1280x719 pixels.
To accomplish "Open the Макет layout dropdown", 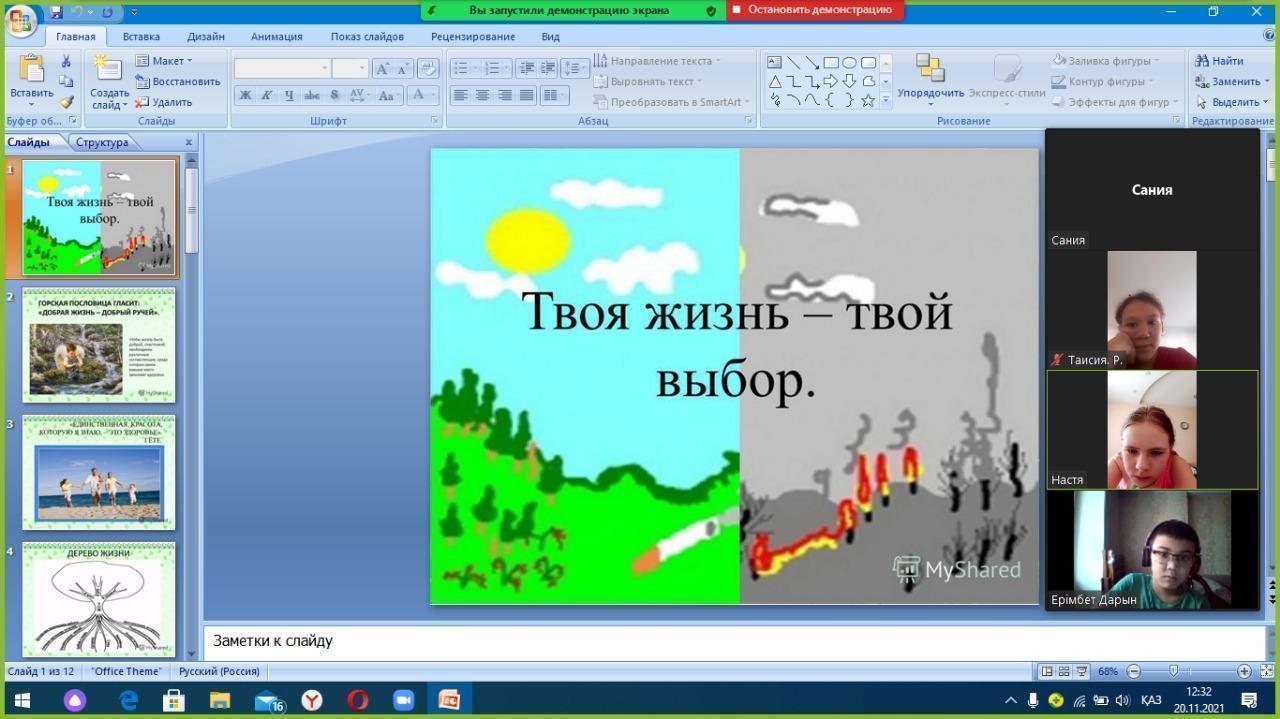I will 164,61.
